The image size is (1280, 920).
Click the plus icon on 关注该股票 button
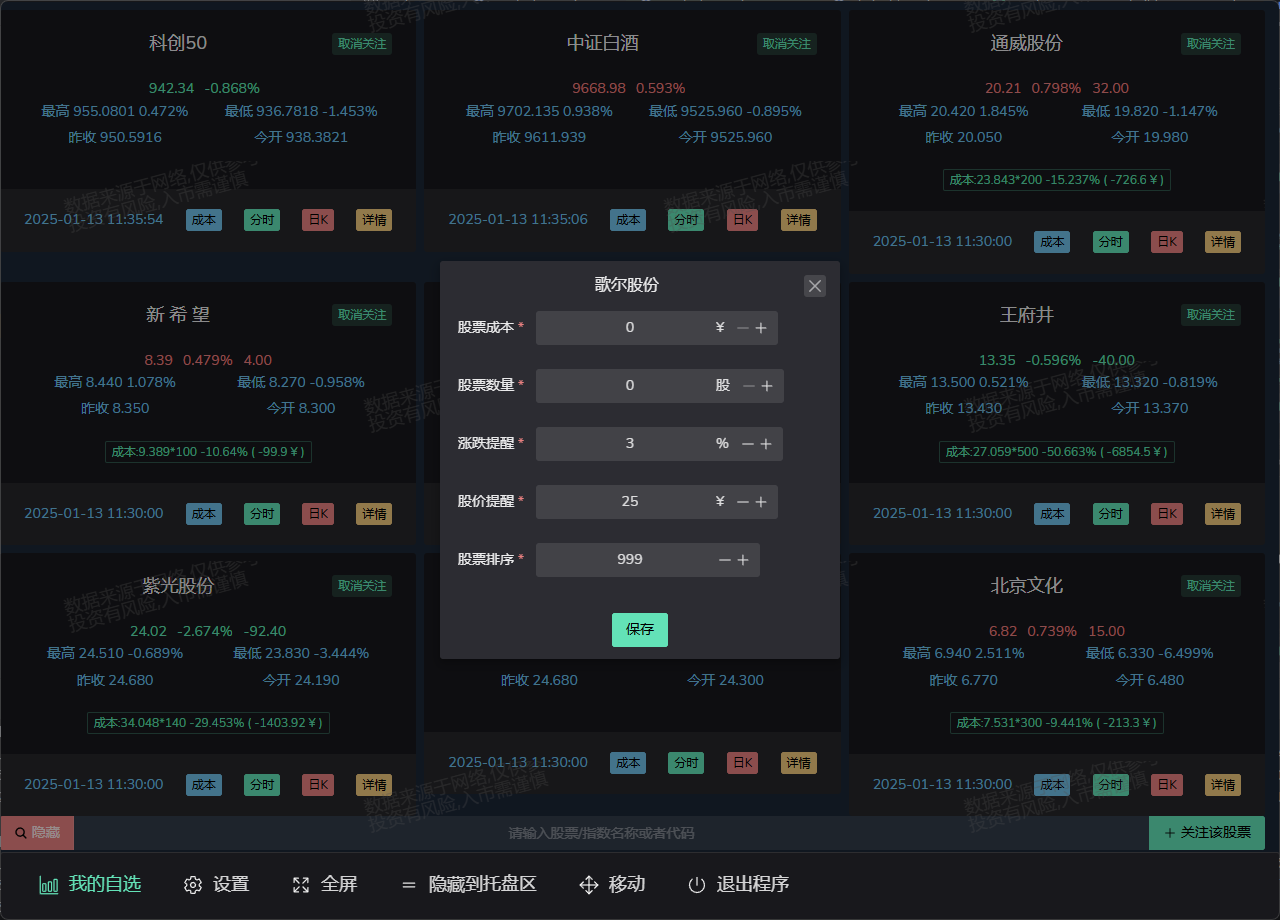(x=1172, y=833)
